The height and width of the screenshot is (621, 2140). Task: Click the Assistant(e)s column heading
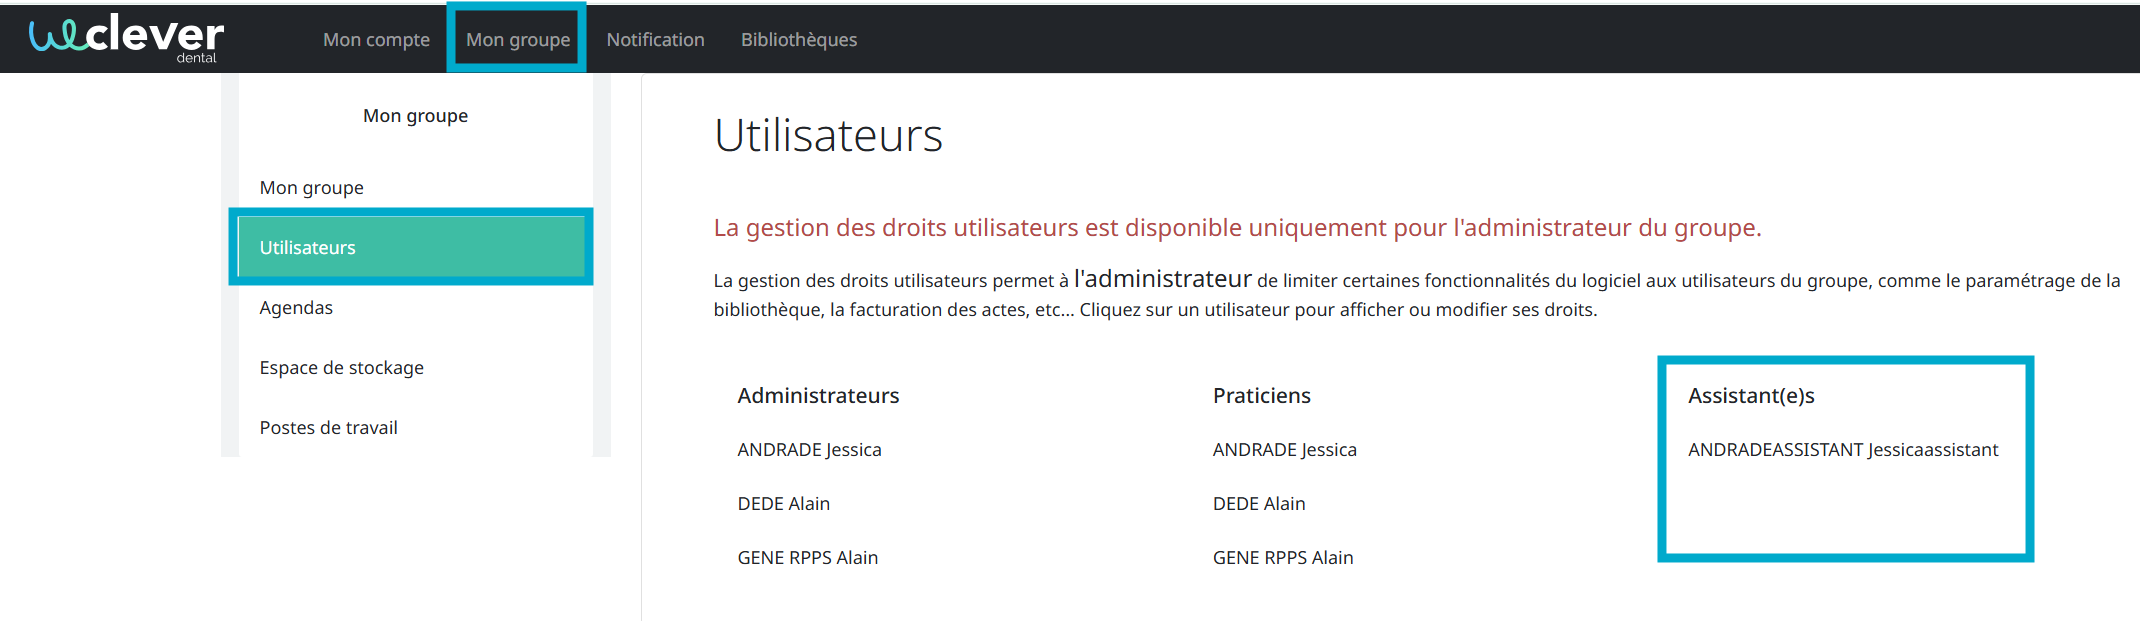click(x=1750, y=396)
